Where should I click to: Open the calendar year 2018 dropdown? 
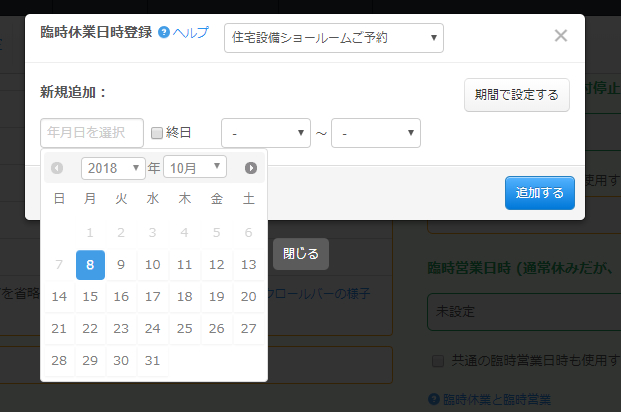pos(113,167)
